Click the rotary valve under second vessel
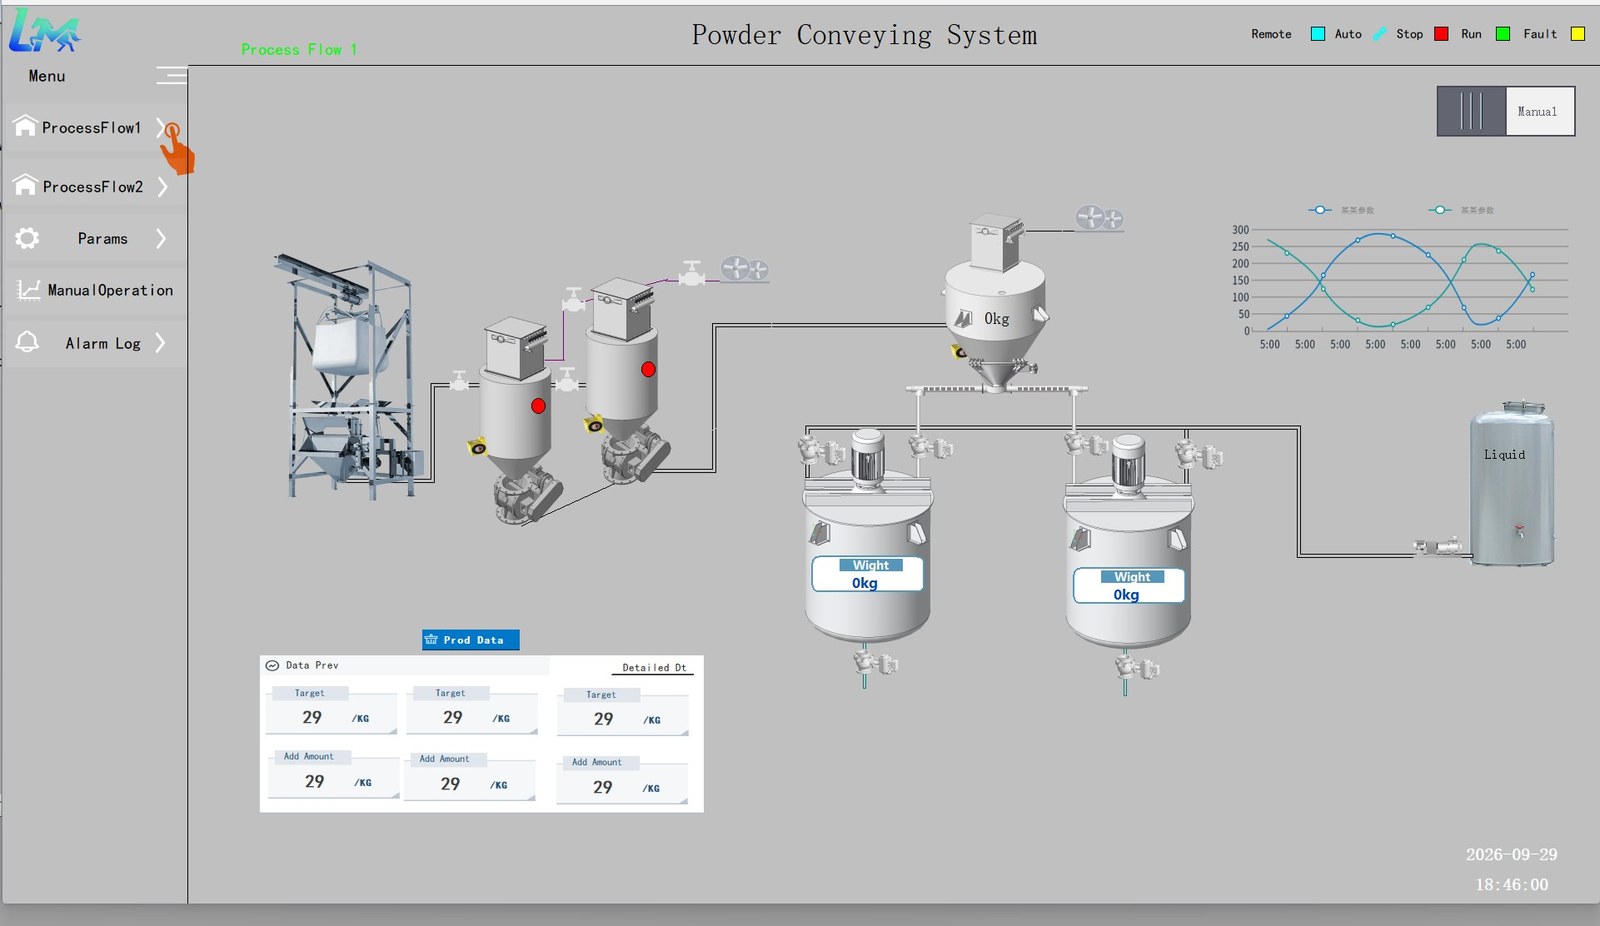The image size is (1600, 926). (x=635, y=455)
